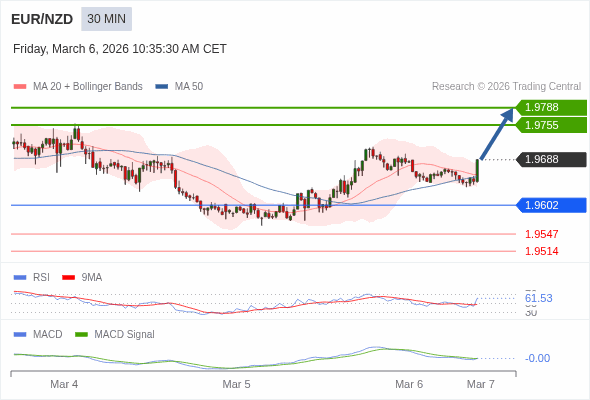
Task: Click the Mar 4 axis label
Action: (64, 384)
